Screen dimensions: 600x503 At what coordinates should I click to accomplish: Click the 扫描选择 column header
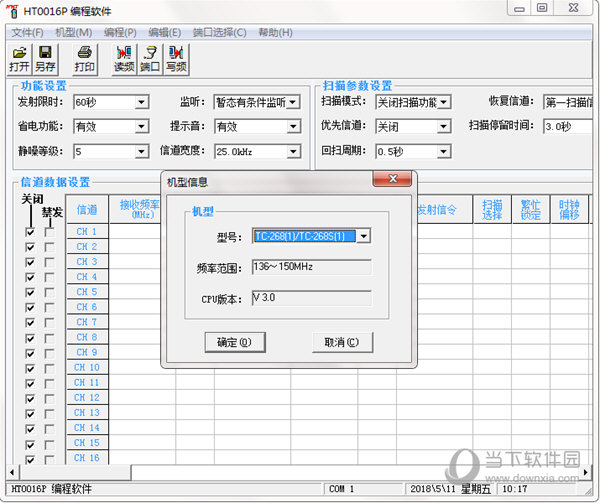click(x=492, y=209)
